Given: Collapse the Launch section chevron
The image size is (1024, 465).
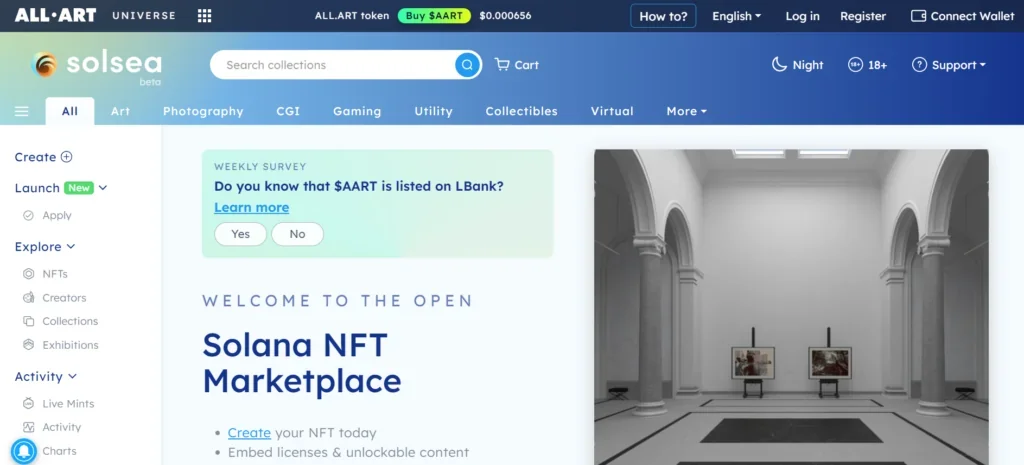Looking at the screenshot, I should click(103, 188).
